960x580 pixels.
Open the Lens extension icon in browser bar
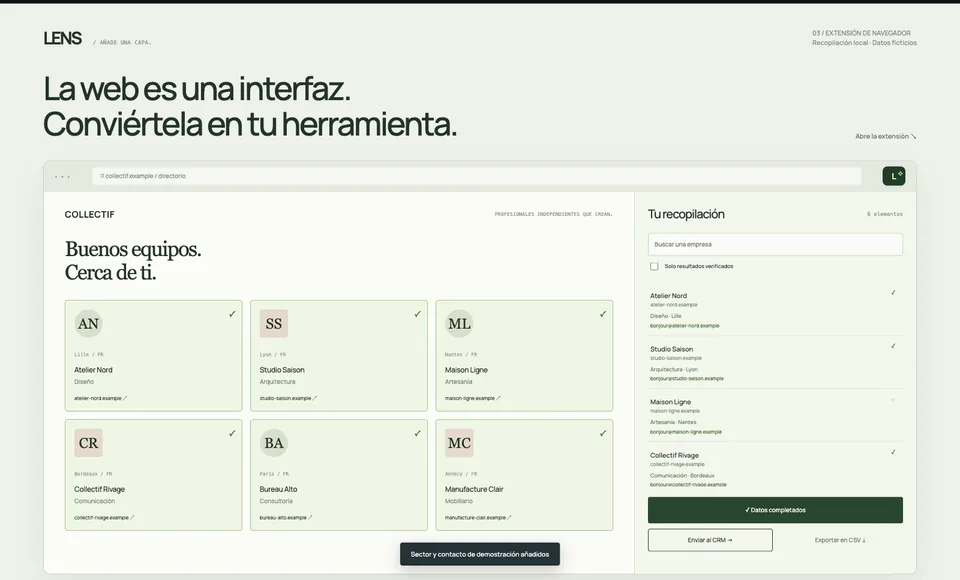tap(893, 176)
